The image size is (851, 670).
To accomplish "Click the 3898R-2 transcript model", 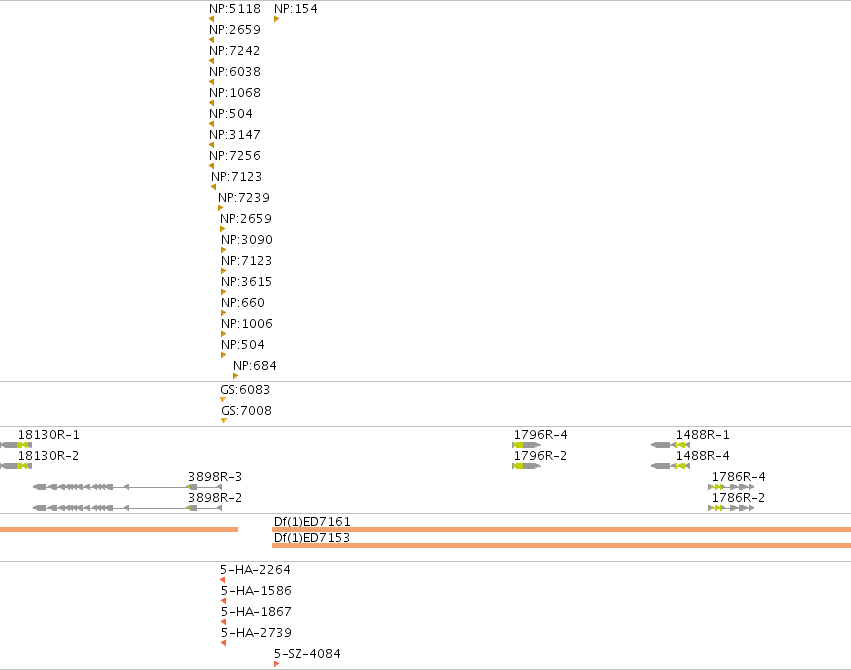I will (128, 508).
